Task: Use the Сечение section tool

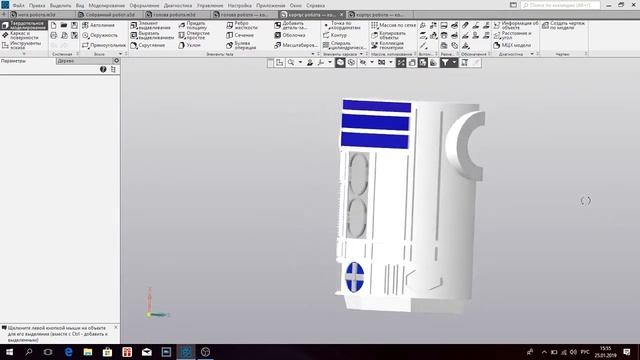Action: (x=240, y=36)
